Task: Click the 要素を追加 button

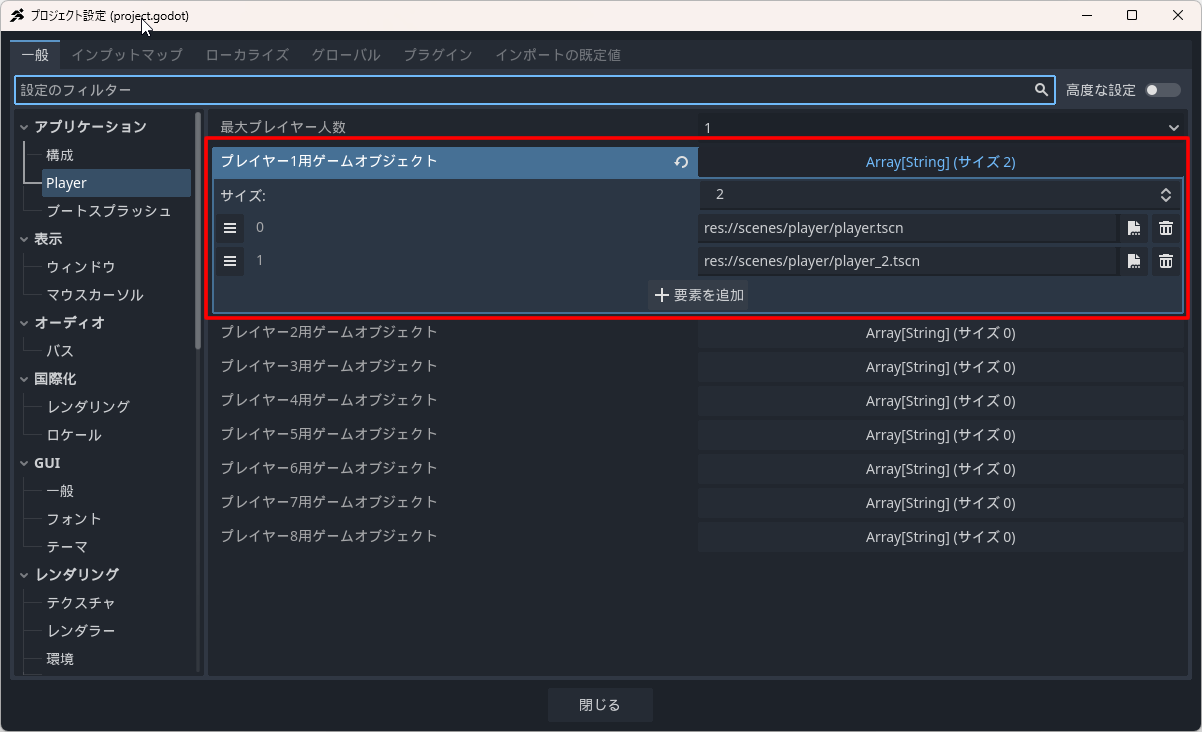Action: (698, 295)
